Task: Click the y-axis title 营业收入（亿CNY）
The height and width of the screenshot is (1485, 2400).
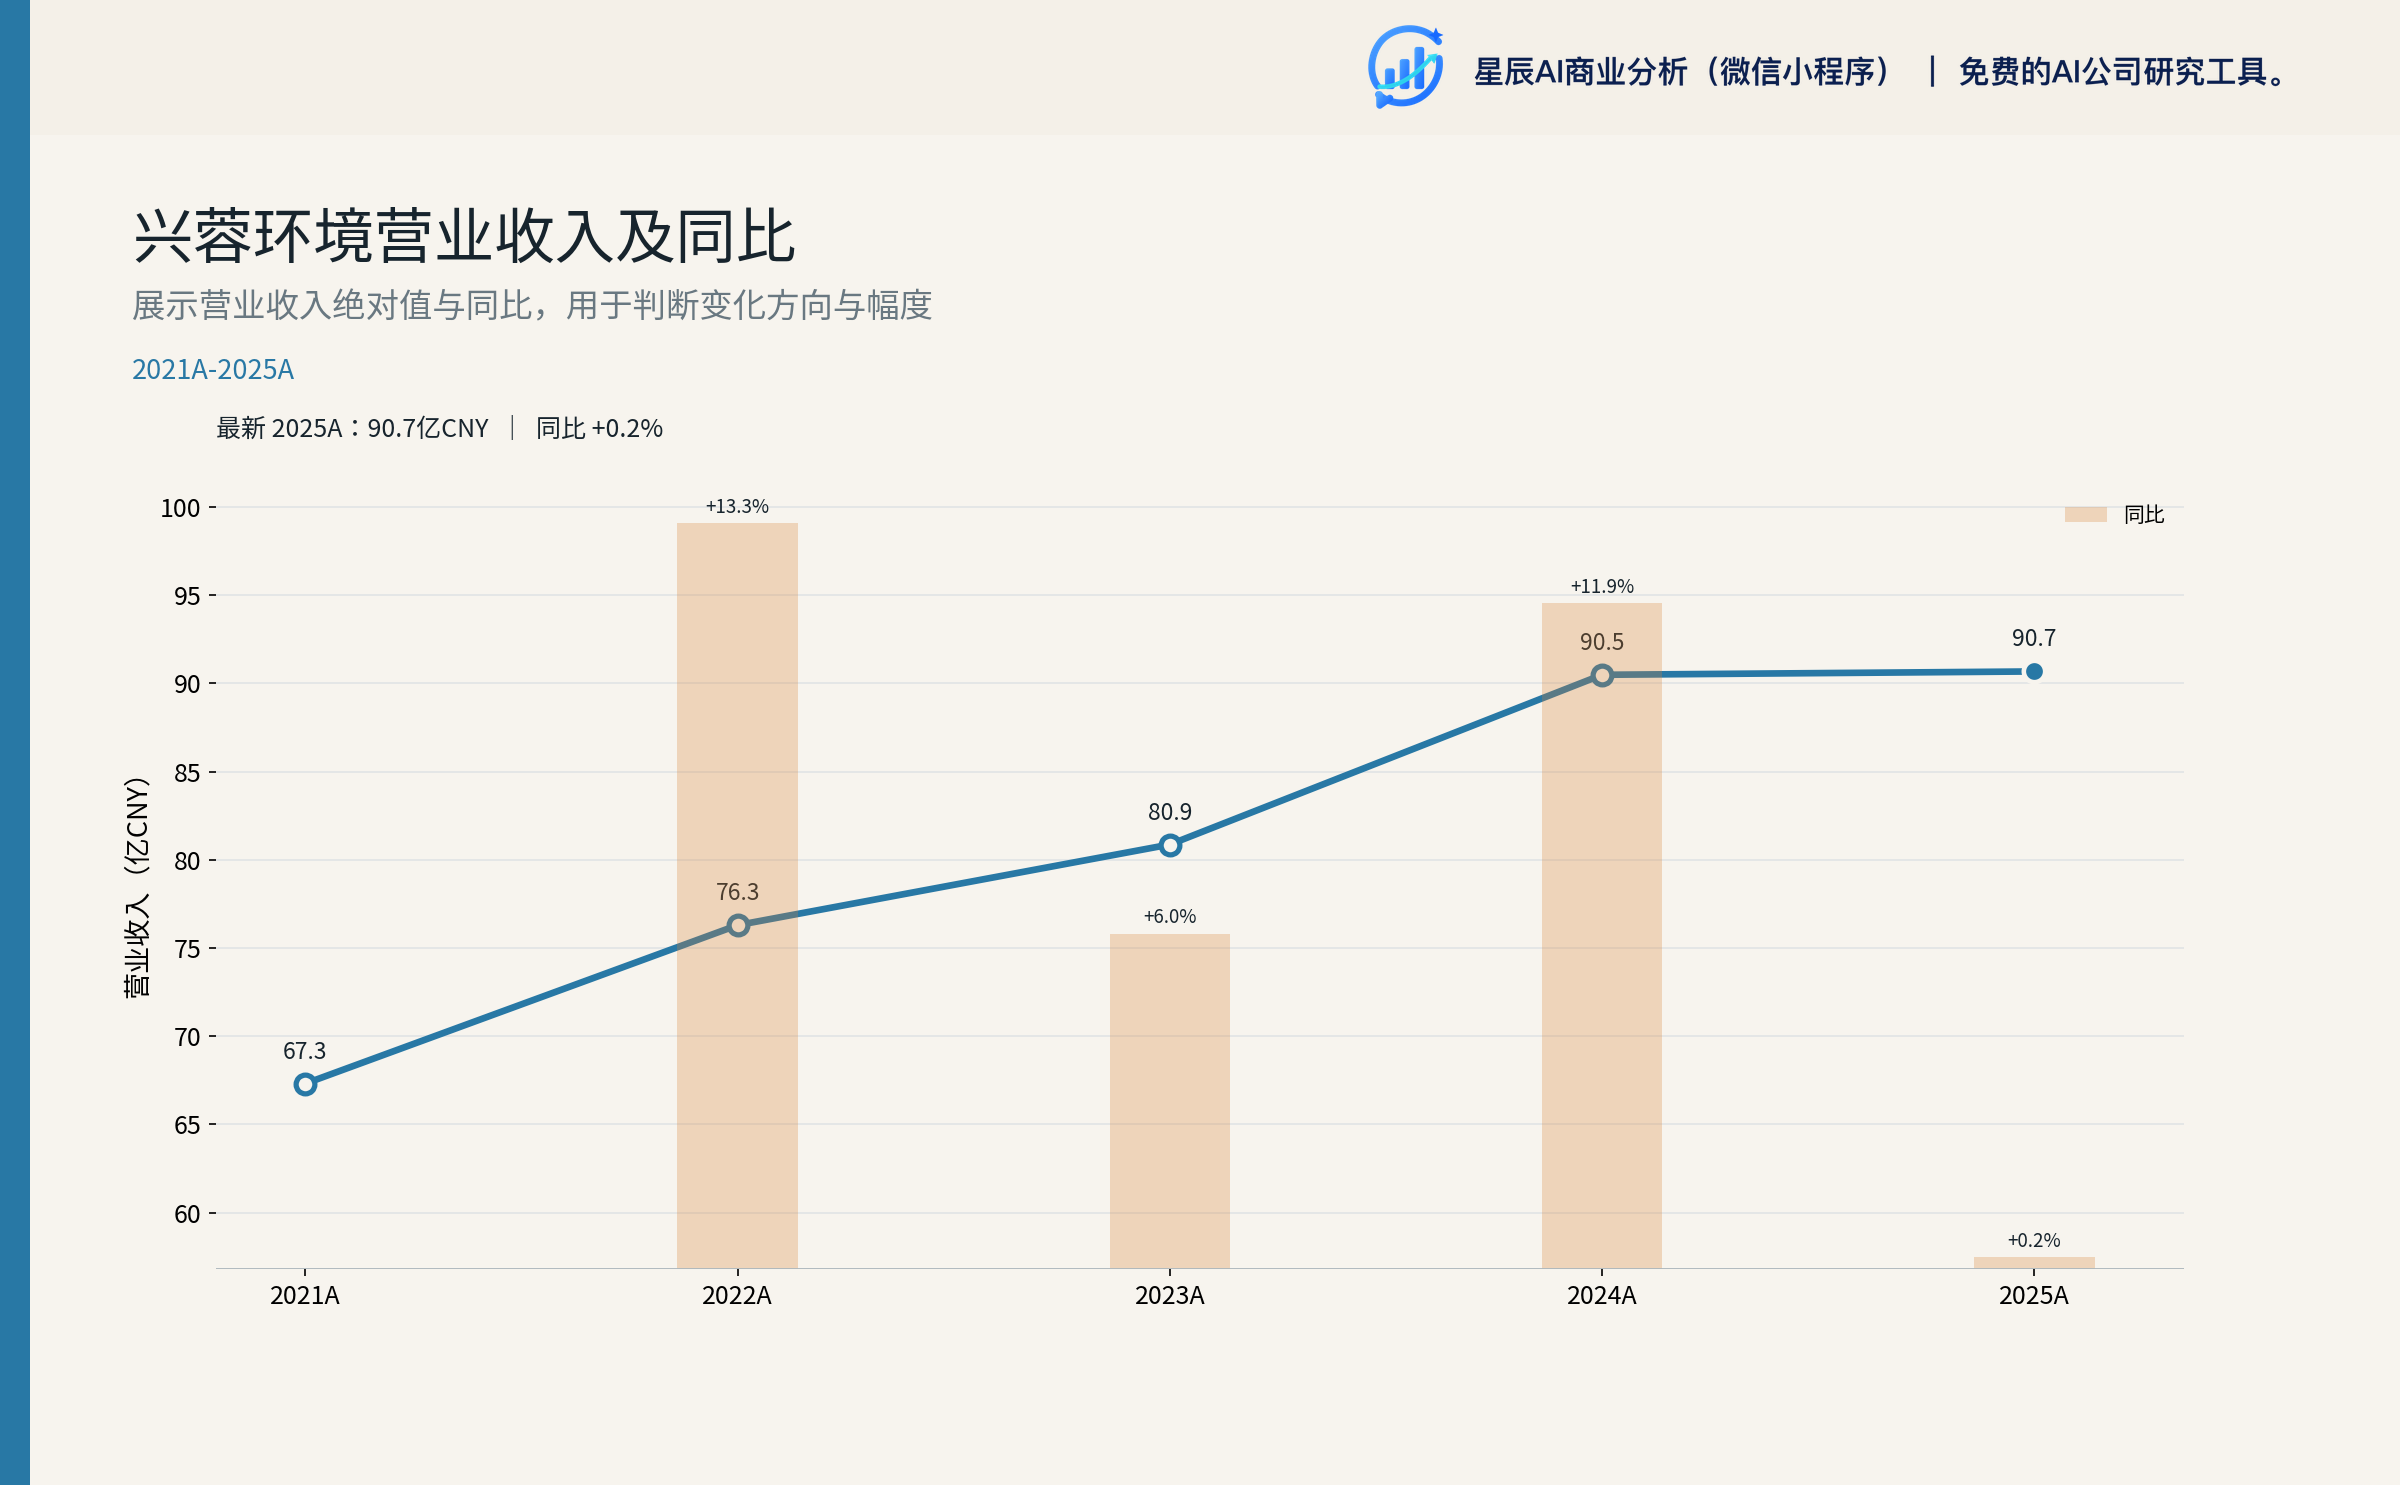Action: tap(137, 887)
